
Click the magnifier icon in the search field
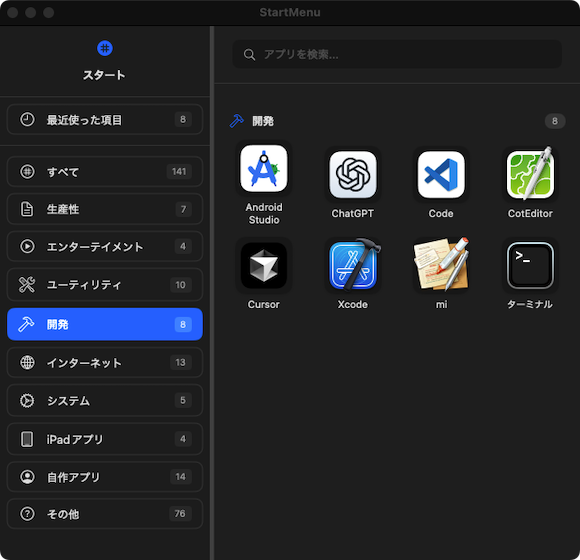click(x=249, y=55)
